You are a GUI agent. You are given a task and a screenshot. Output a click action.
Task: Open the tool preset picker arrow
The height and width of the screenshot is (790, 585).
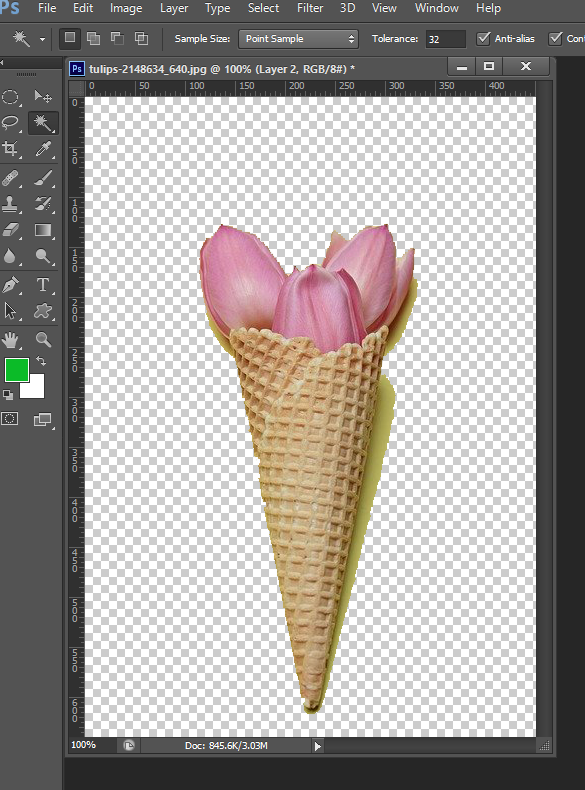[42, 39]
